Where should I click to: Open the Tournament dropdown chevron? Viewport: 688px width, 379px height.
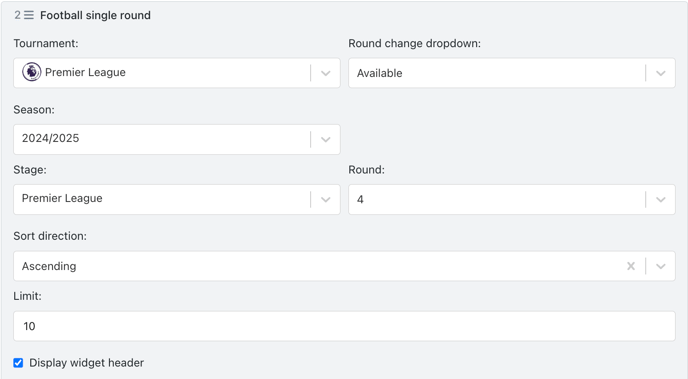coord(326,73)
